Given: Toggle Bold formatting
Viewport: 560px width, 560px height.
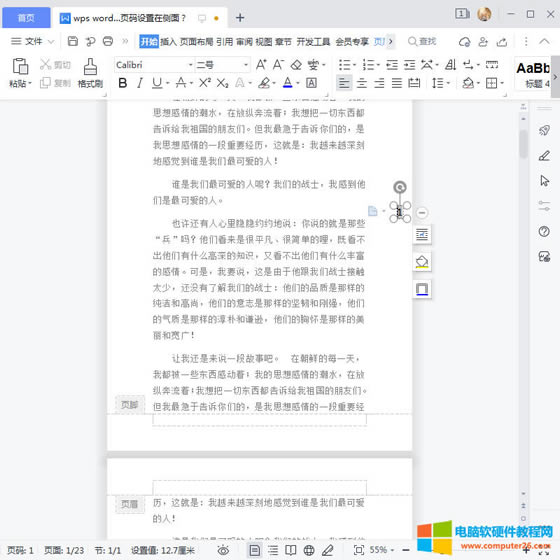Looking at the screenshot, I should coord(122,83).
